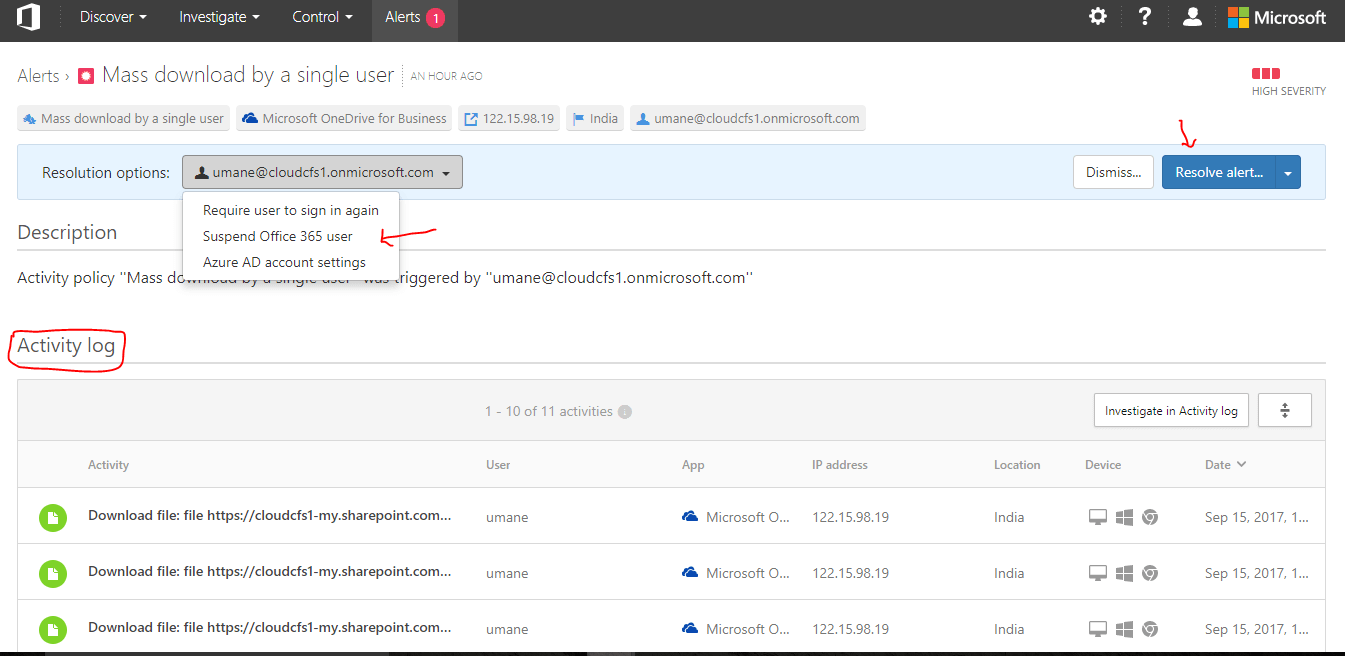Click the umane@cloudcfs1.onmicrosoft.com user tag

(x=748, y=118)
